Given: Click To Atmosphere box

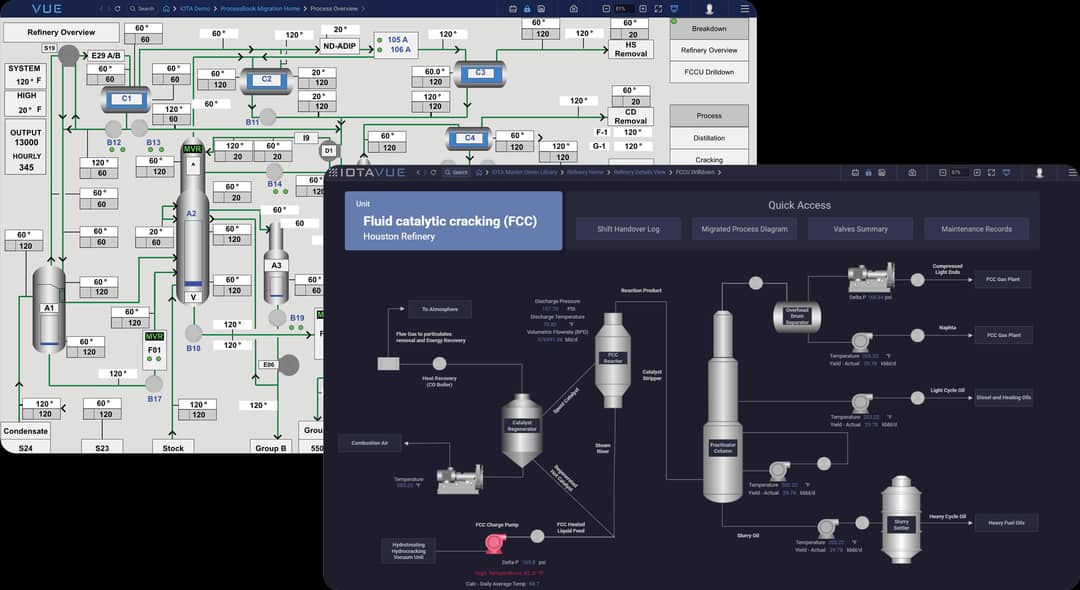Looking at the screenshot, I should tap(439, 309).
